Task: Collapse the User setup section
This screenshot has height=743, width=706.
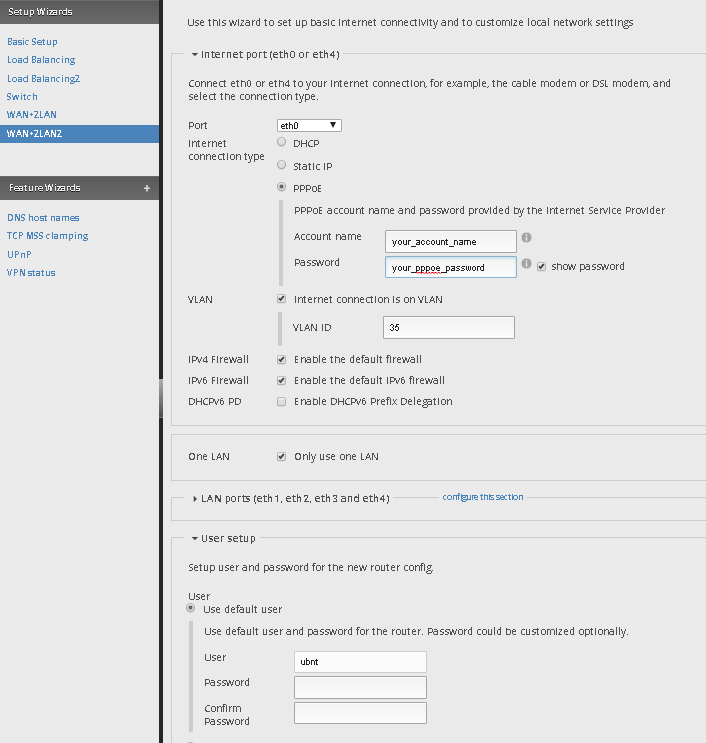Action: point(195,538)
